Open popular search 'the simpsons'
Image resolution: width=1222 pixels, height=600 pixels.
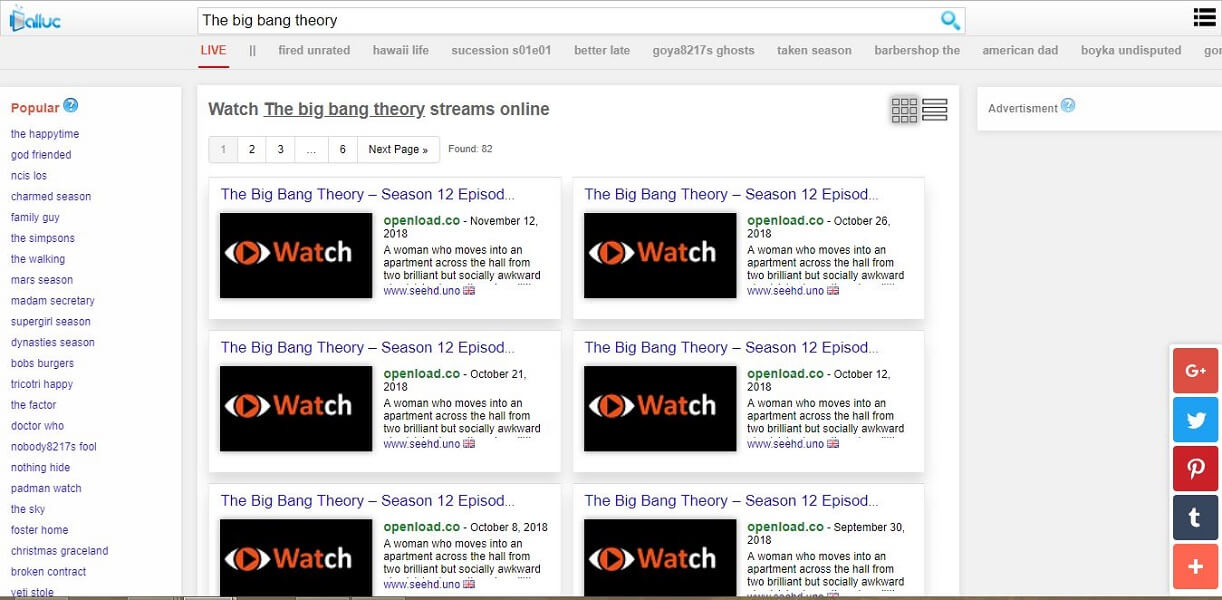pos(43,238)
